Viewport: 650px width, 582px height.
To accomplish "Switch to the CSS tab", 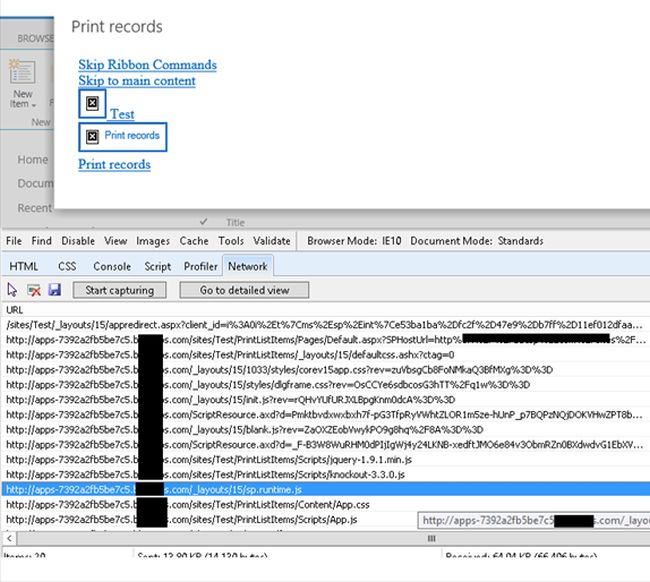I will tap(67, 266).
